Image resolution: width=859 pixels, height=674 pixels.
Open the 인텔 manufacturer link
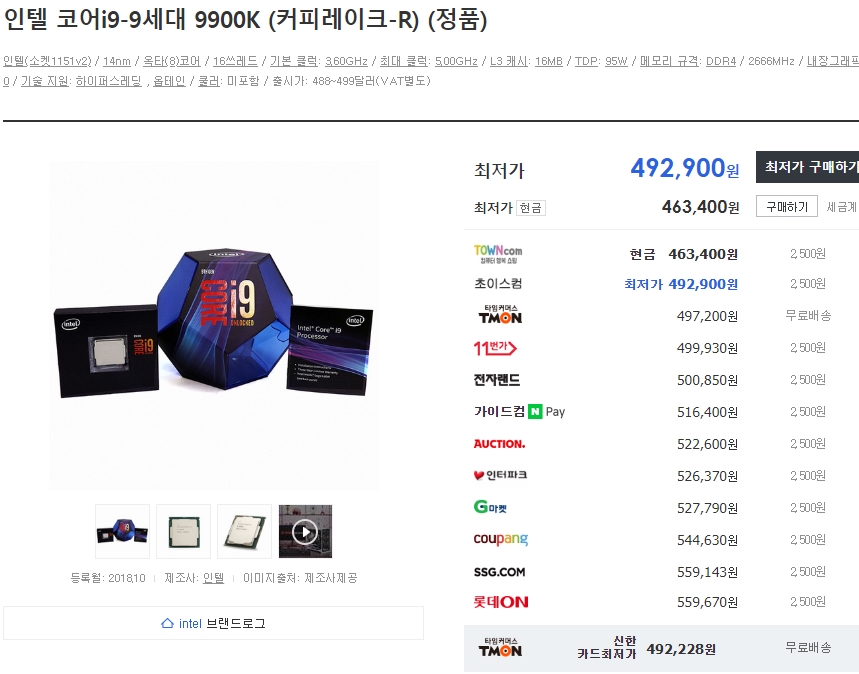[x=213, y=578]
